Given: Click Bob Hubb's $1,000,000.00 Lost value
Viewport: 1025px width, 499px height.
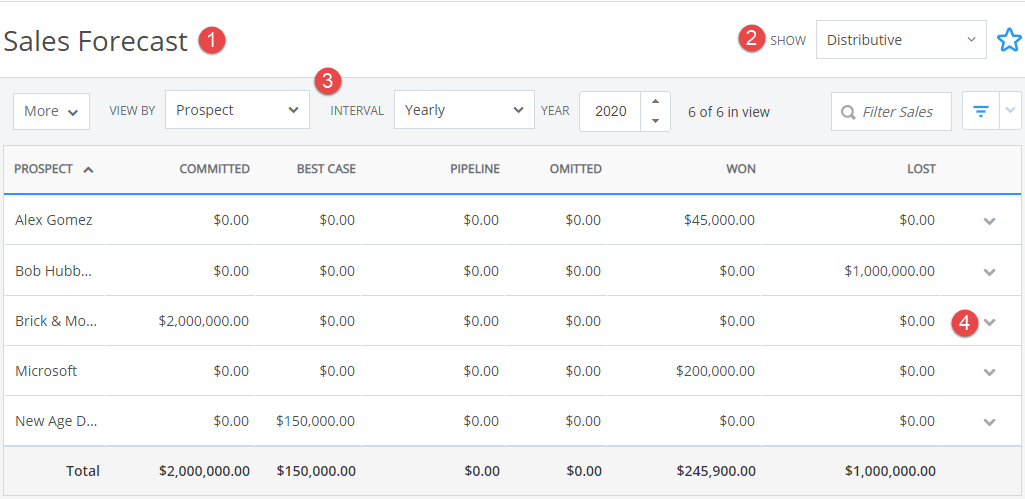Looking at the screenshot, I should (x=890, y=271).
